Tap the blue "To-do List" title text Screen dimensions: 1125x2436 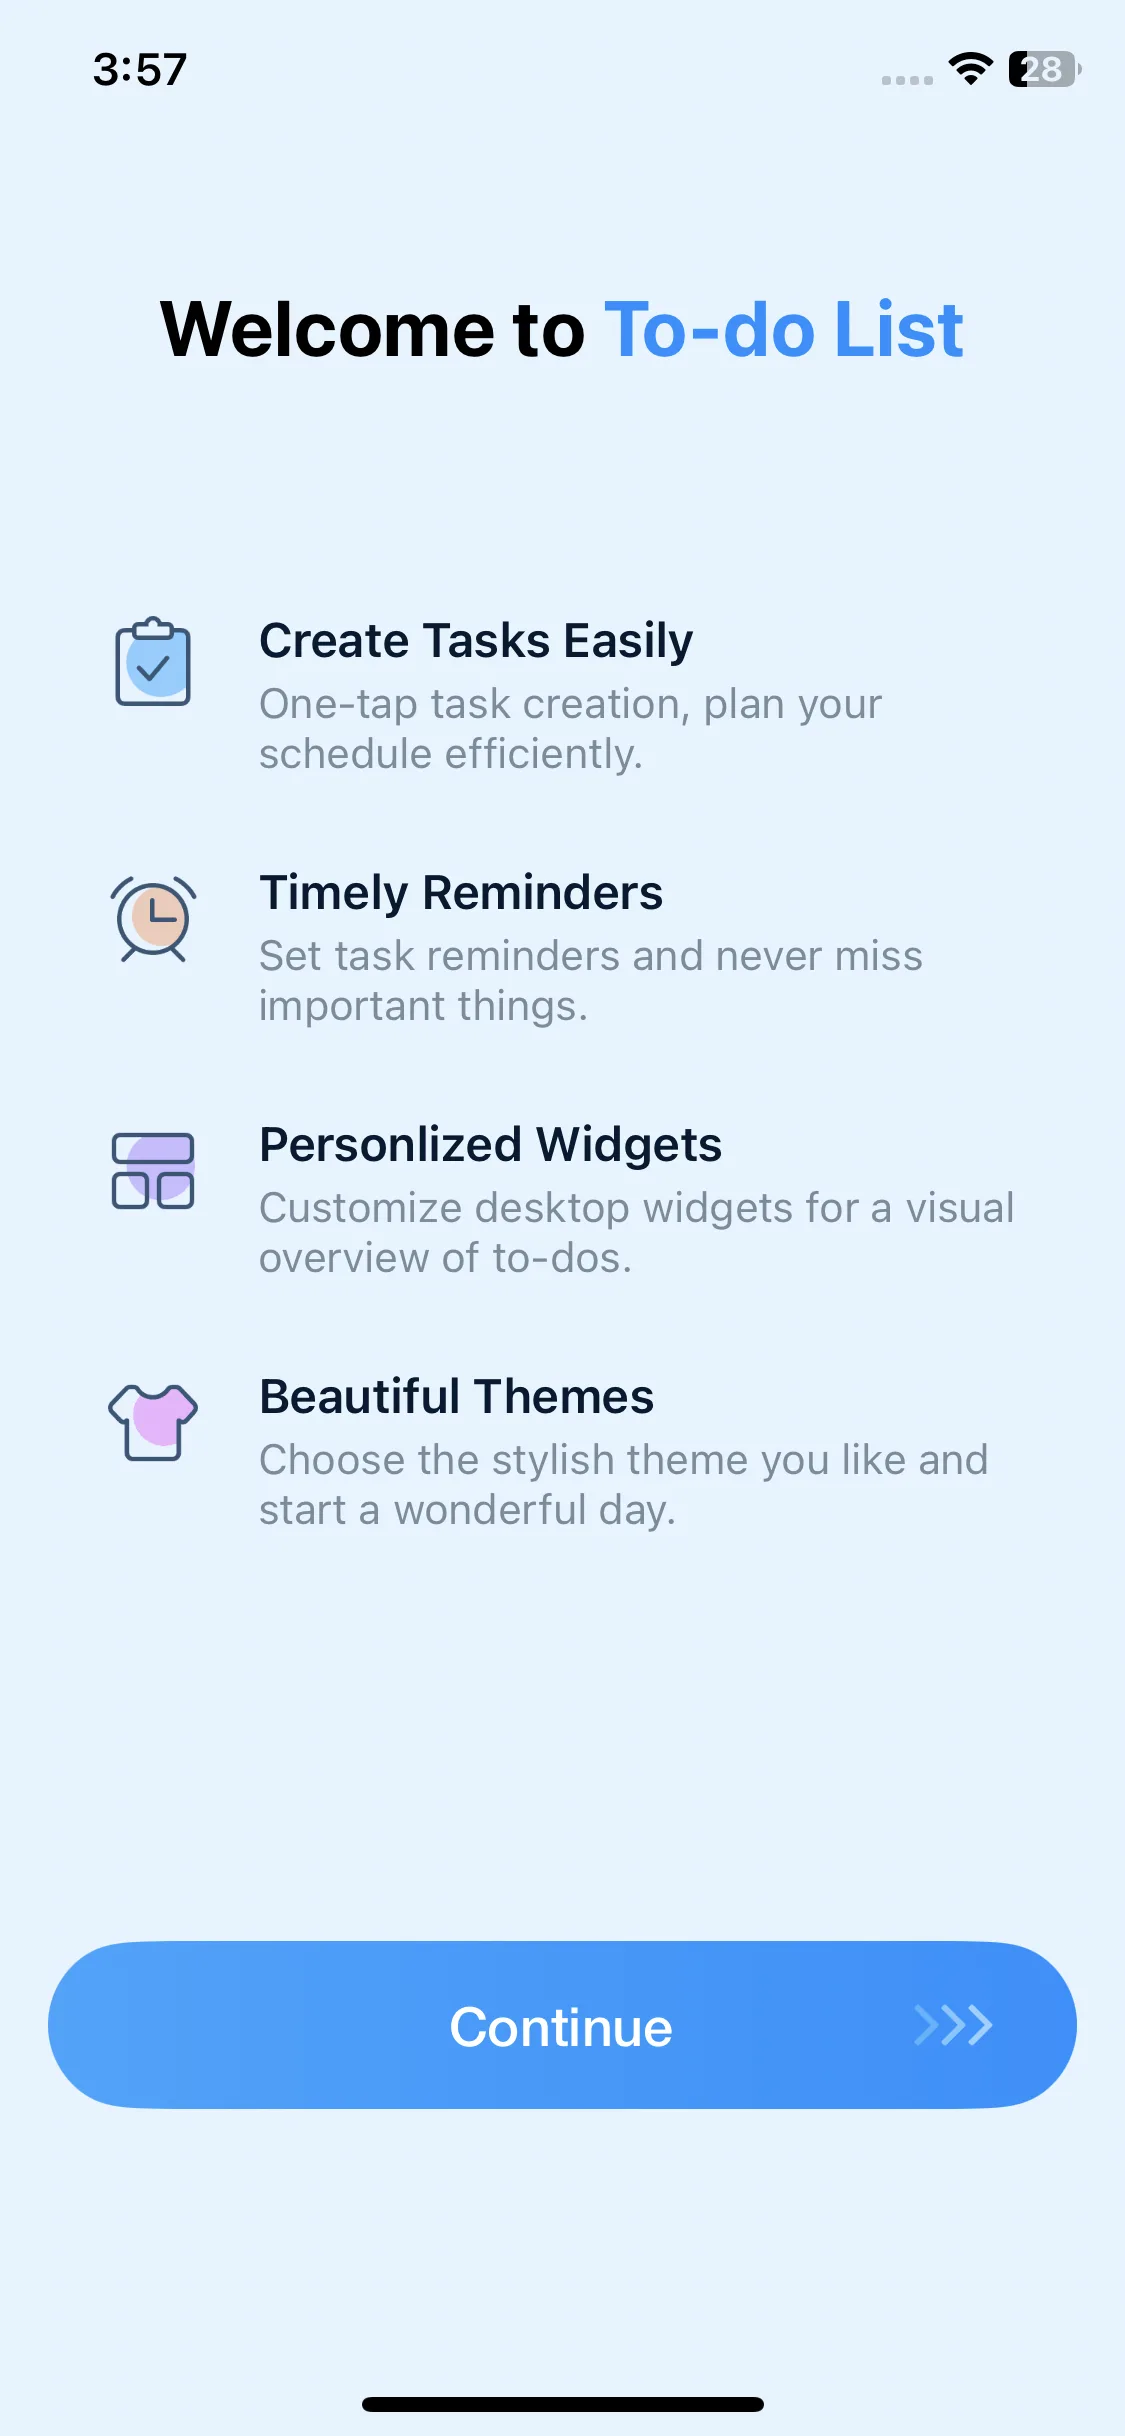pyautogui.click(x=783, y=329)
